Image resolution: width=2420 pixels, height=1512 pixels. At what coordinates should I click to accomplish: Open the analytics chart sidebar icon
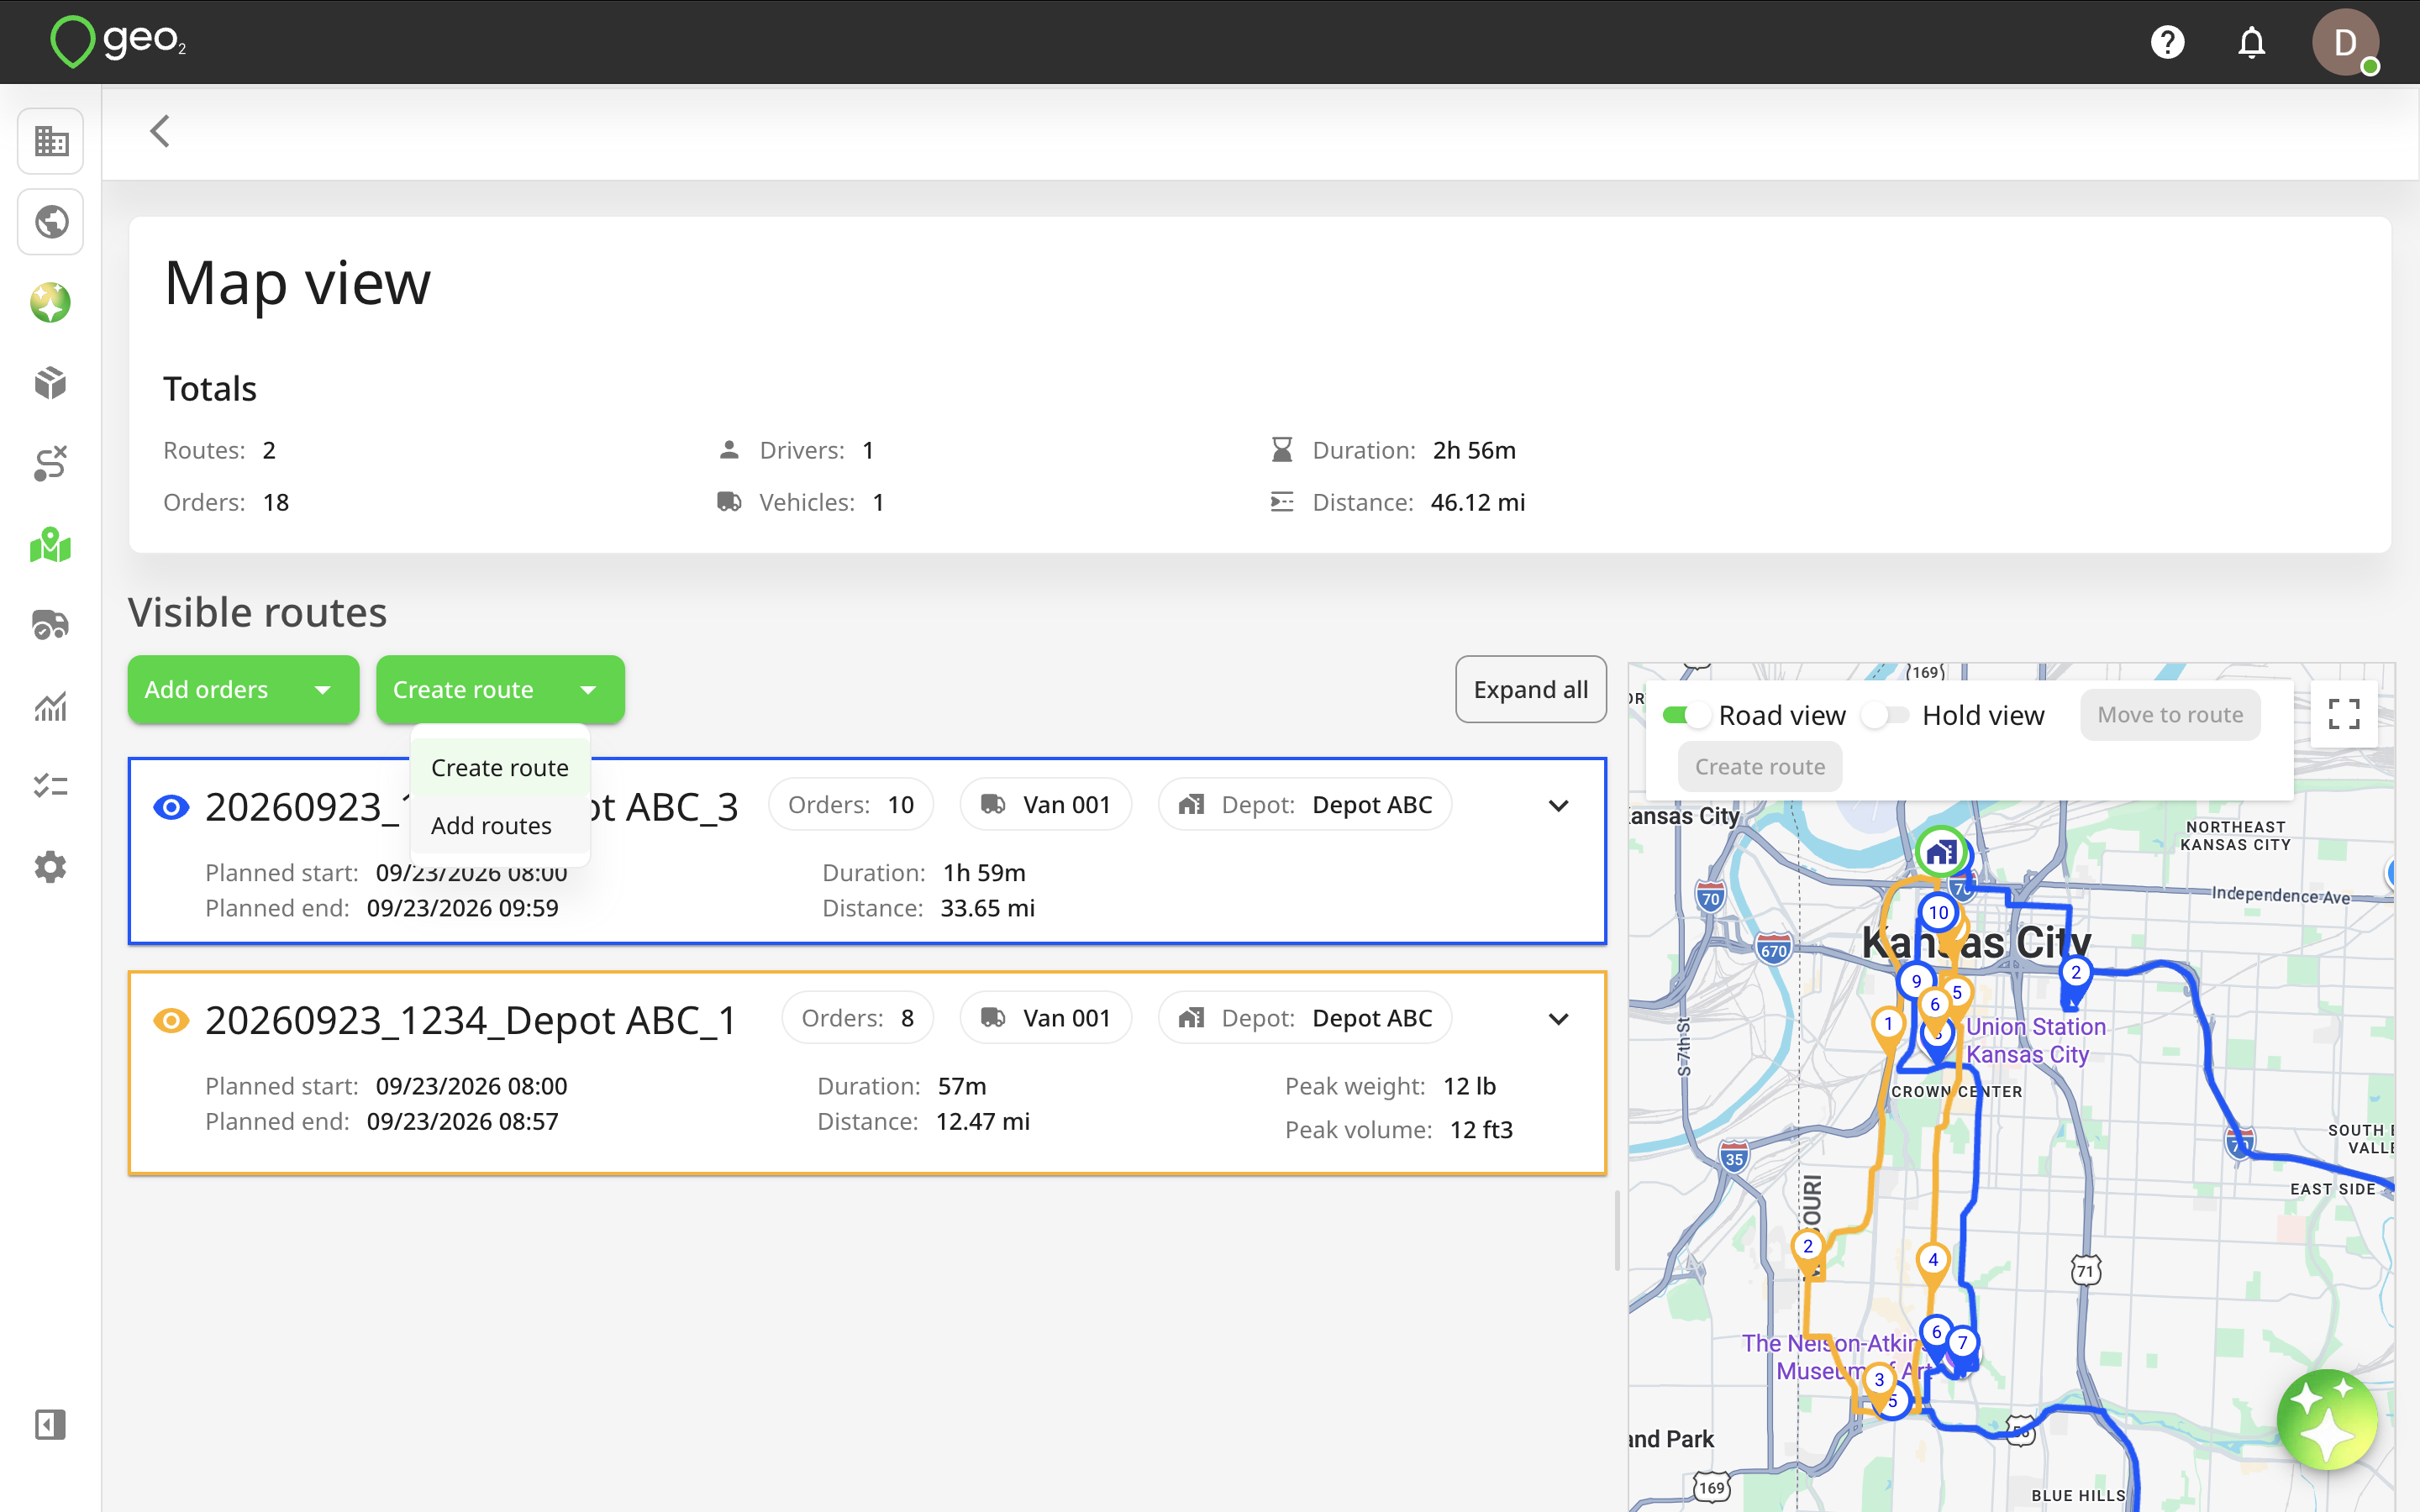[x=51, y=706]
